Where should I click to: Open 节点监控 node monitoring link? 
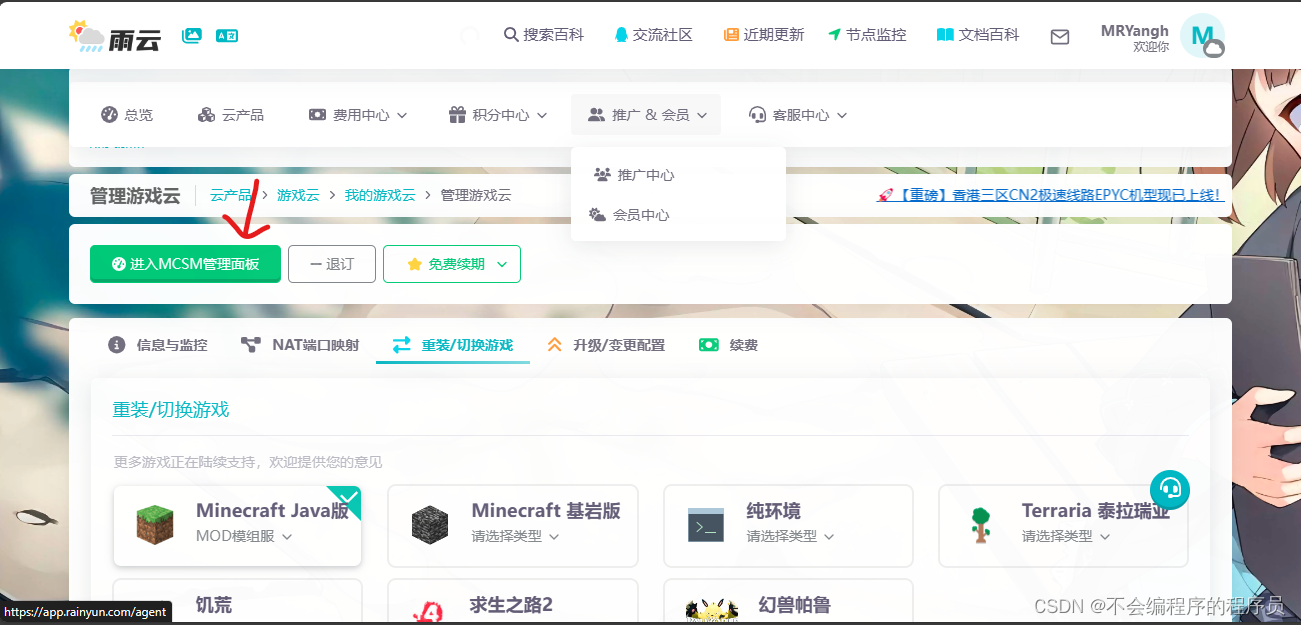point(867,35)
